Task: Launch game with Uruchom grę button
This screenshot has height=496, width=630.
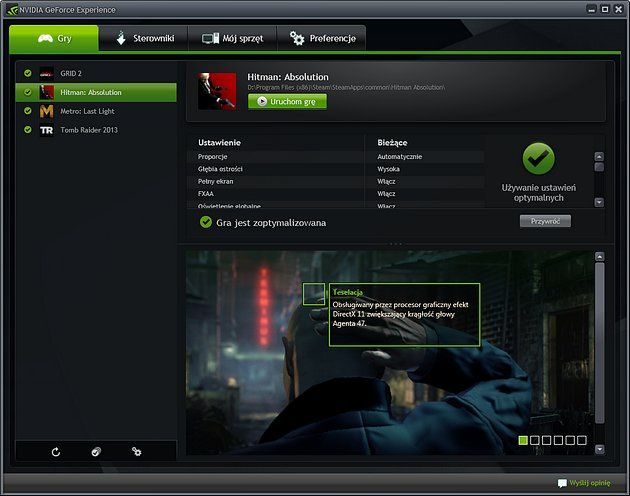Action: coord(287,101)
